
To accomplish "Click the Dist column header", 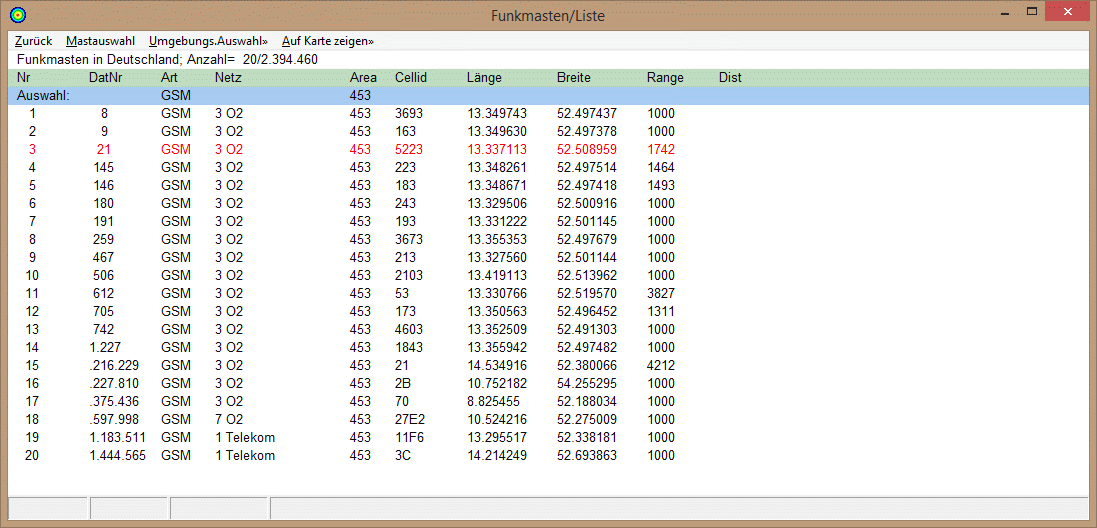I will point(730,77).
